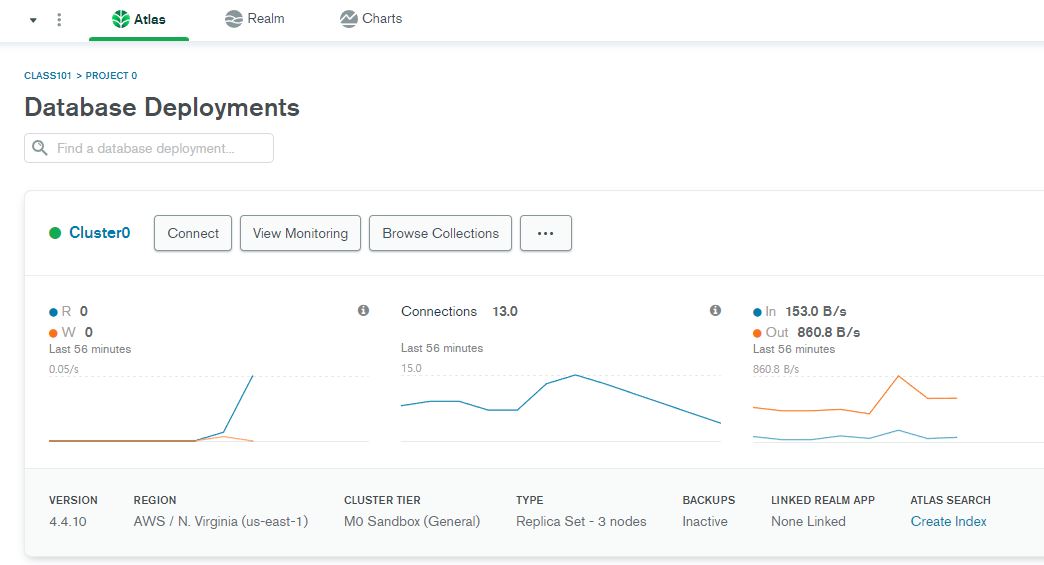
Task: Open the vertical three-dot options menu
Action: pyautogui.click(x=59, y=20)
